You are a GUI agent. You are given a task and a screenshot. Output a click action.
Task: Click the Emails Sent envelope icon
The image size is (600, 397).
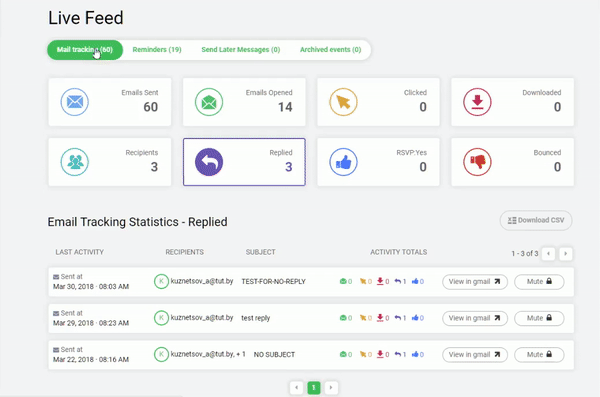pyautogui.click(x=75, y=102)
